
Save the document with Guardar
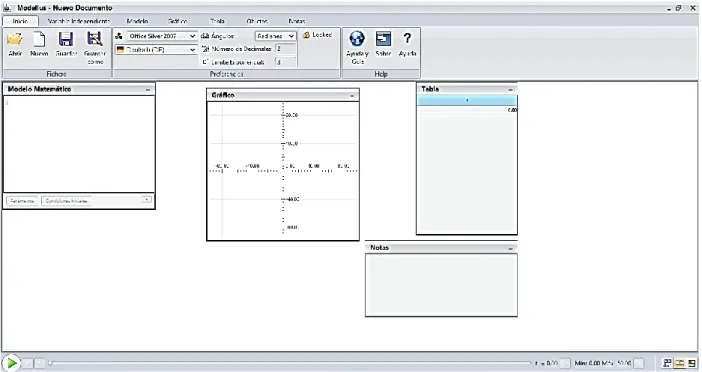point(66,44)
